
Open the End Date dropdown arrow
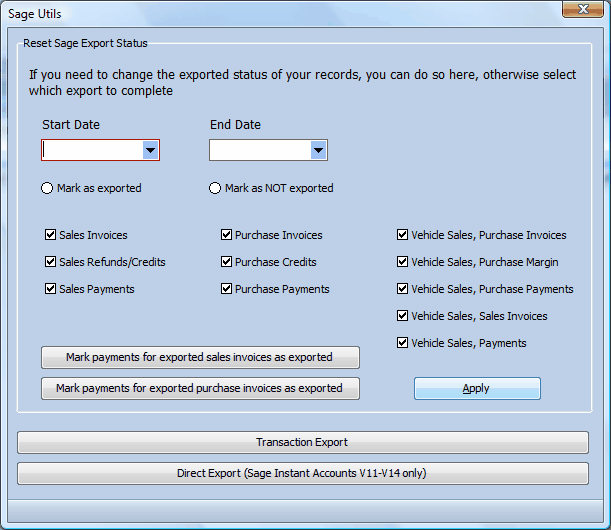pos(318,150)
